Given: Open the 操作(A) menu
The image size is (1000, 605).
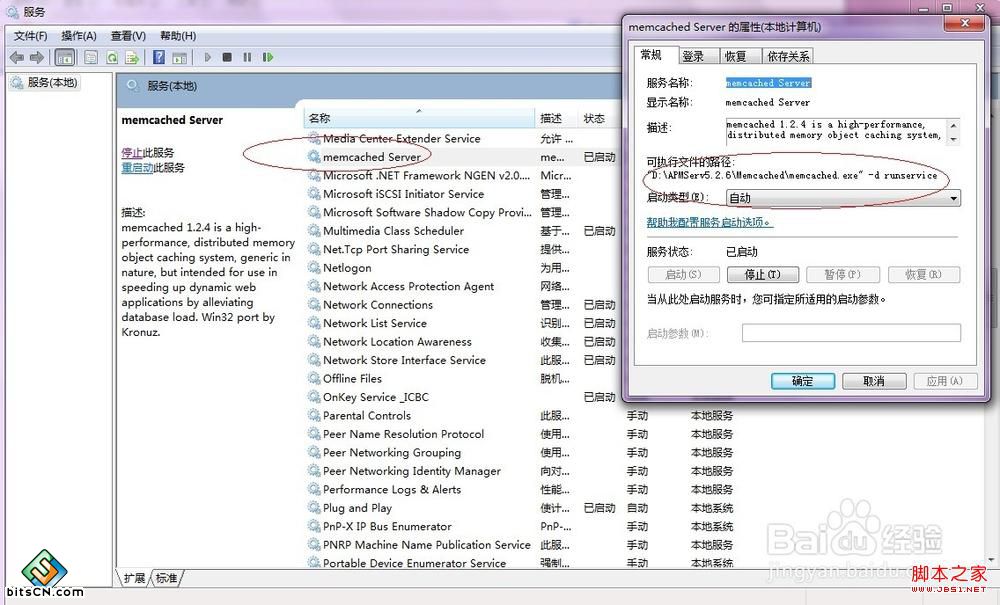Looking at the screenshot, I should pyautogui.click(x=78, y=36).
